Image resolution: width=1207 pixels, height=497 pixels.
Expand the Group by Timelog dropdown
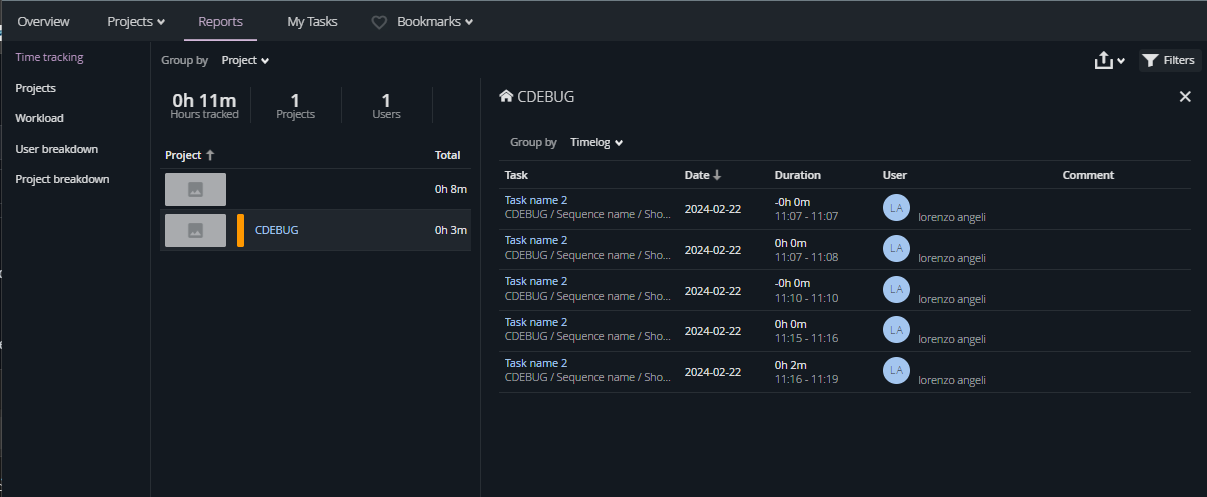pos(596,143)
